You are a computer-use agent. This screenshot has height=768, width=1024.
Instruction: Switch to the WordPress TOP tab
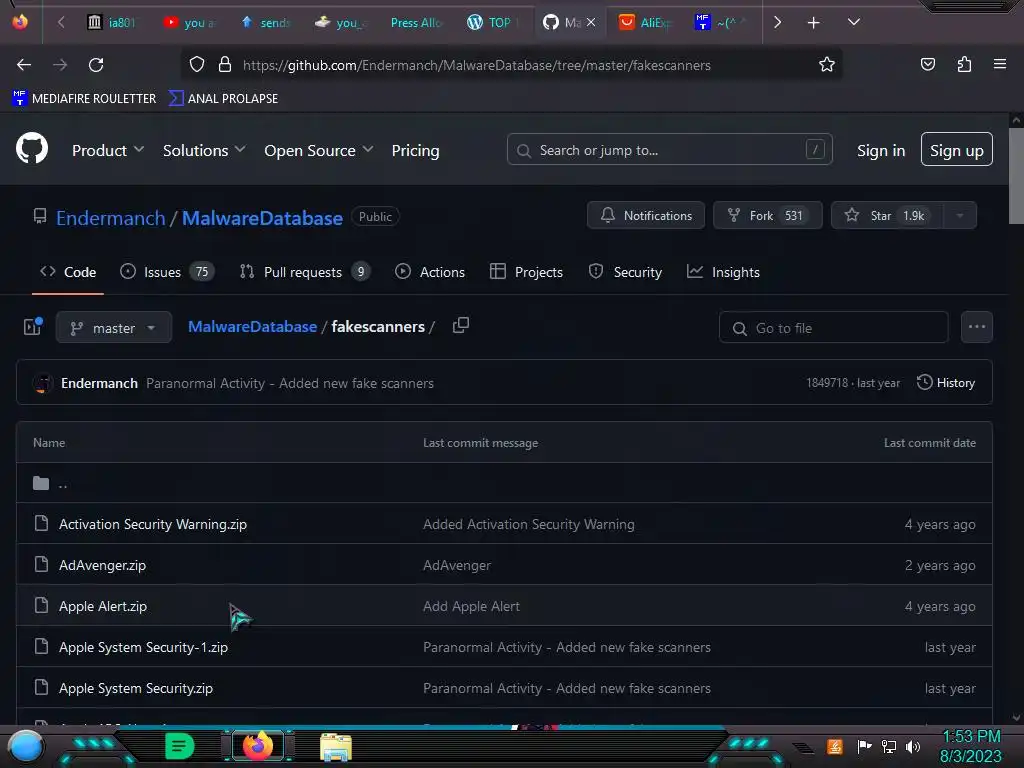pyautogui.click(x=492, y=22)
